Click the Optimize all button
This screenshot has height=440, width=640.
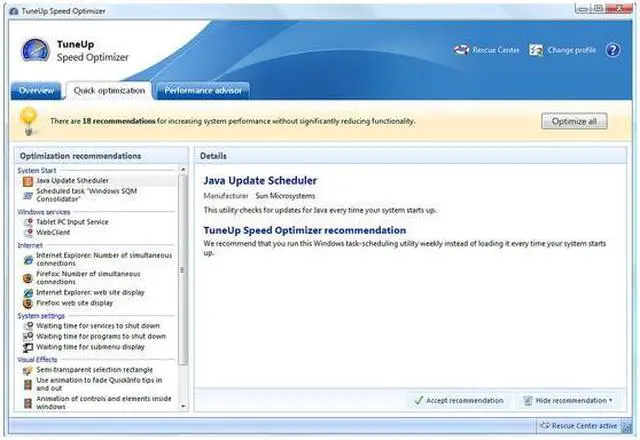click(574, 121)
